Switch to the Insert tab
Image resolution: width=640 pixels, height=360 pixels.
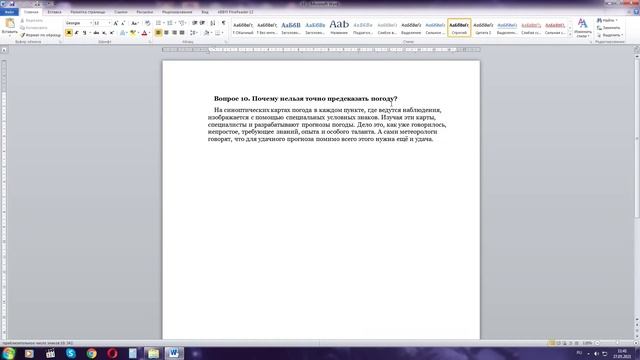coord(54,12)
